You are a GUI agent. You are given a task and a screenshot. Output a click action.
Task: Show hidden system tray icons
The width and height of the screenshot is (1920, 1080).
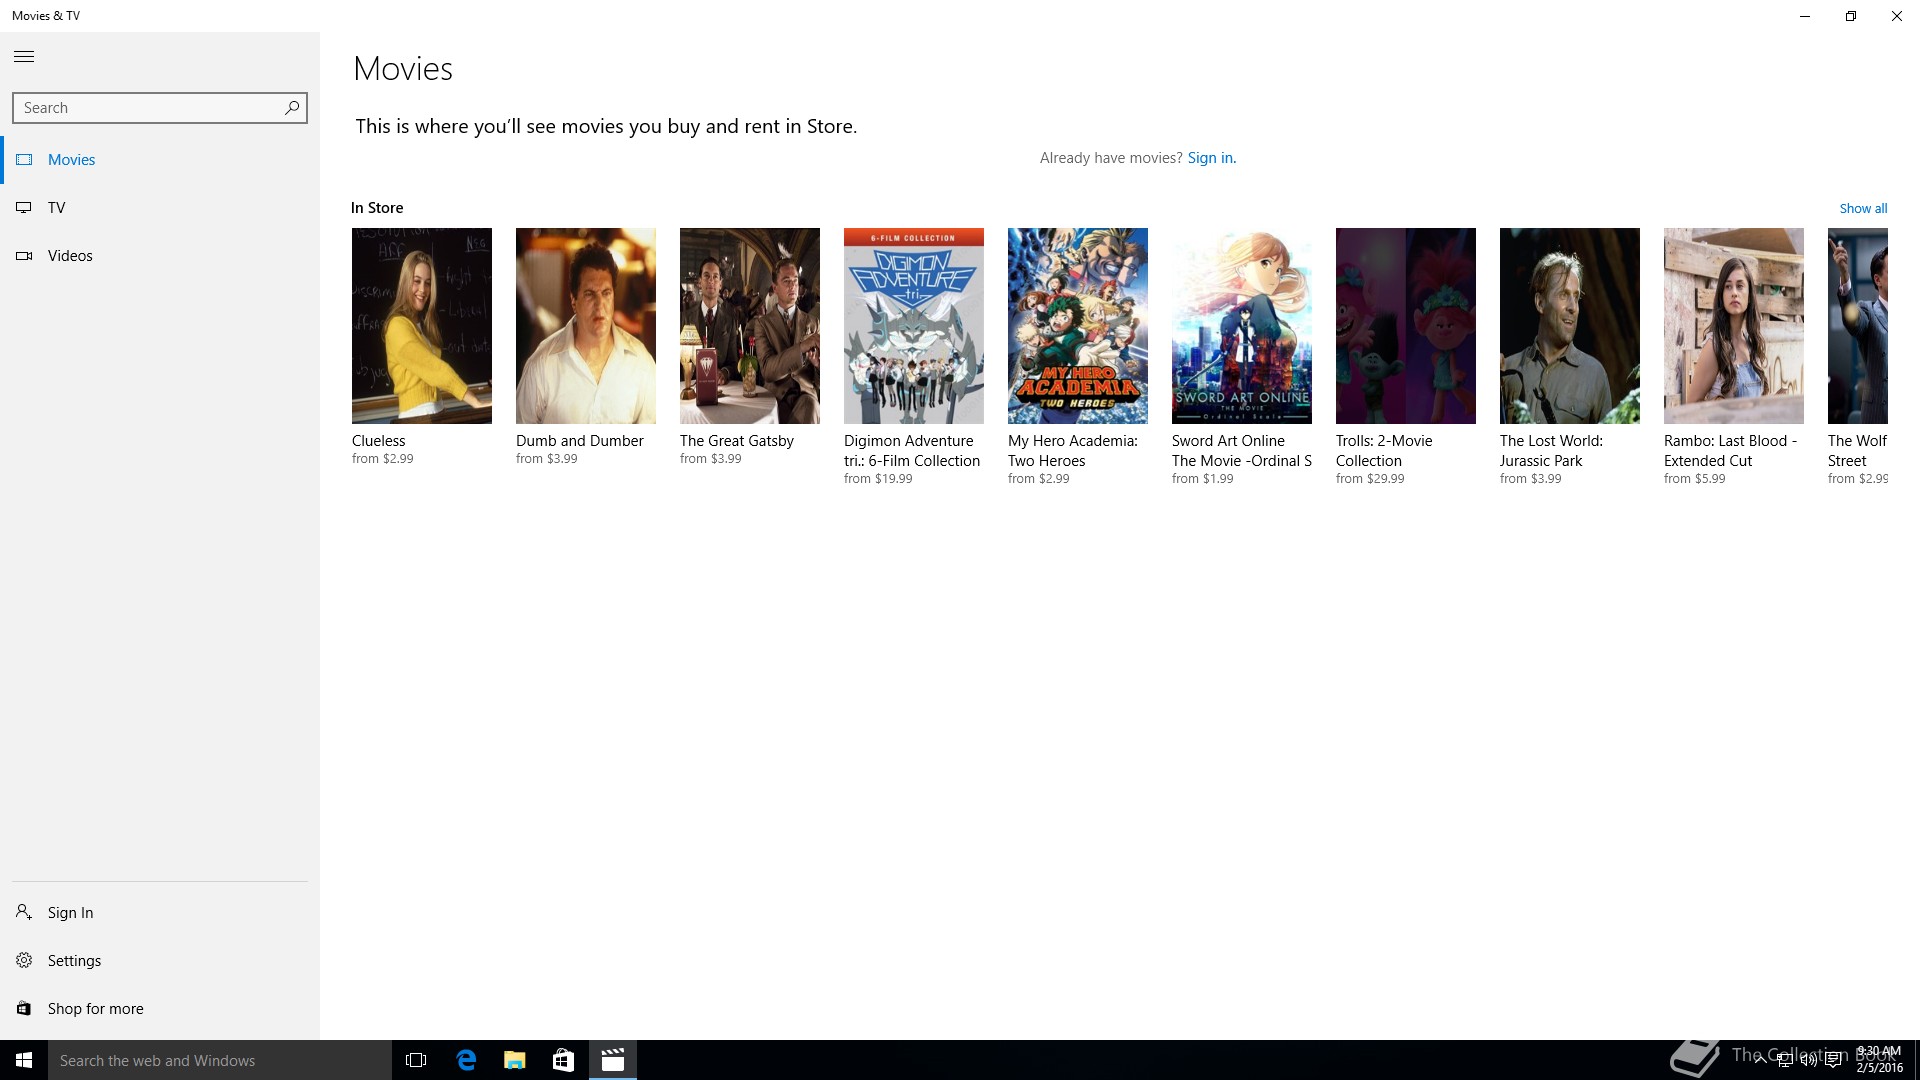point(1760,1060)
